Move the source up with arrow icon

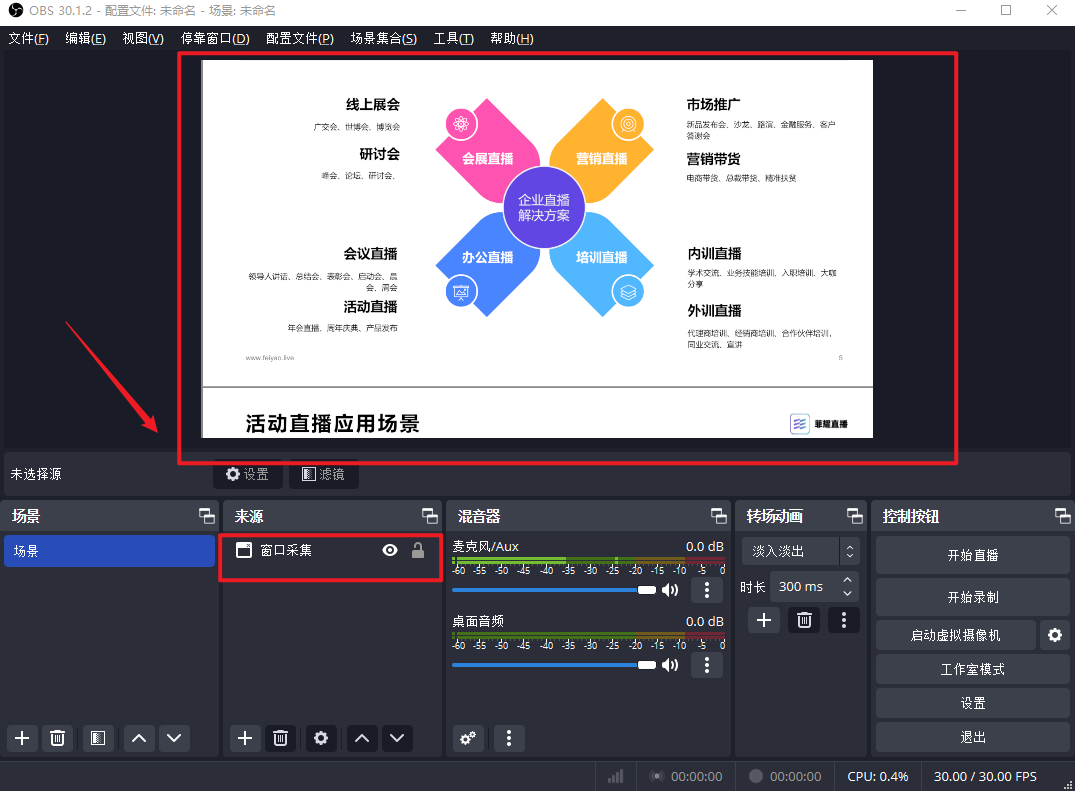(x=361, y=738)
